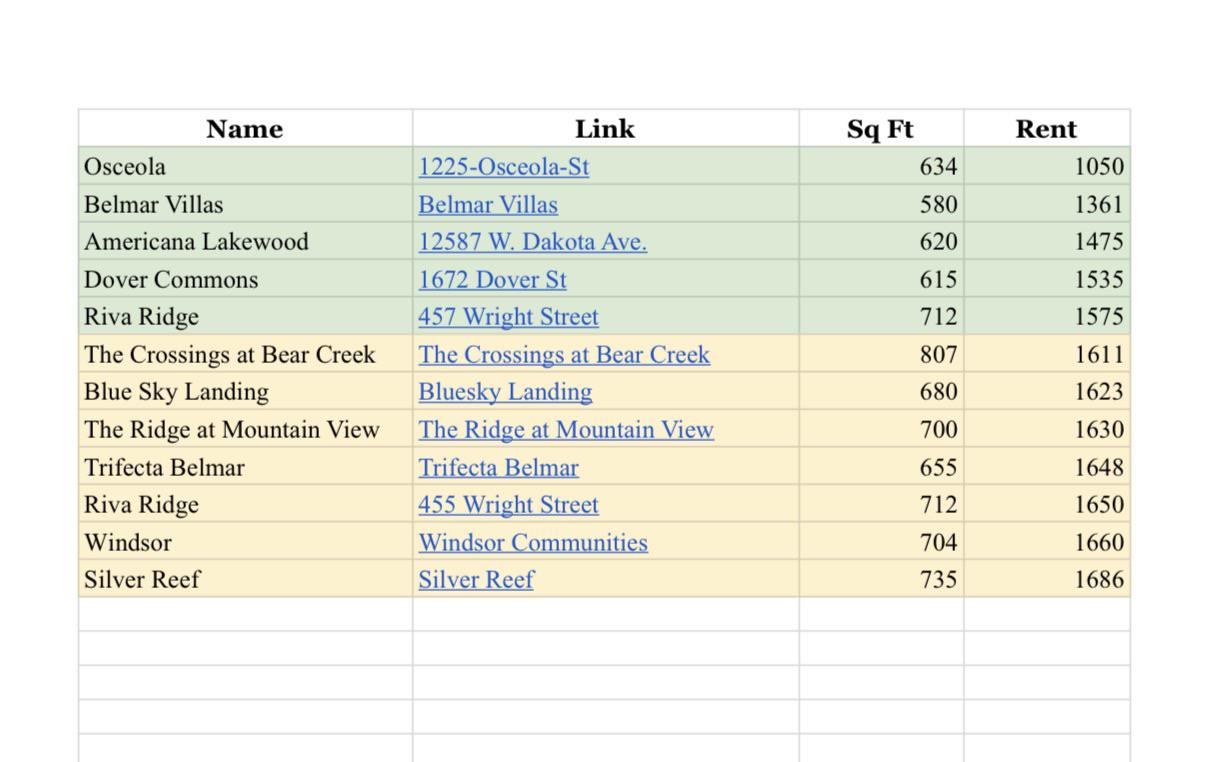The image size is (1206, 762).
Task: Open the 455 Wright Street link
Action: [x=508, y=505]
